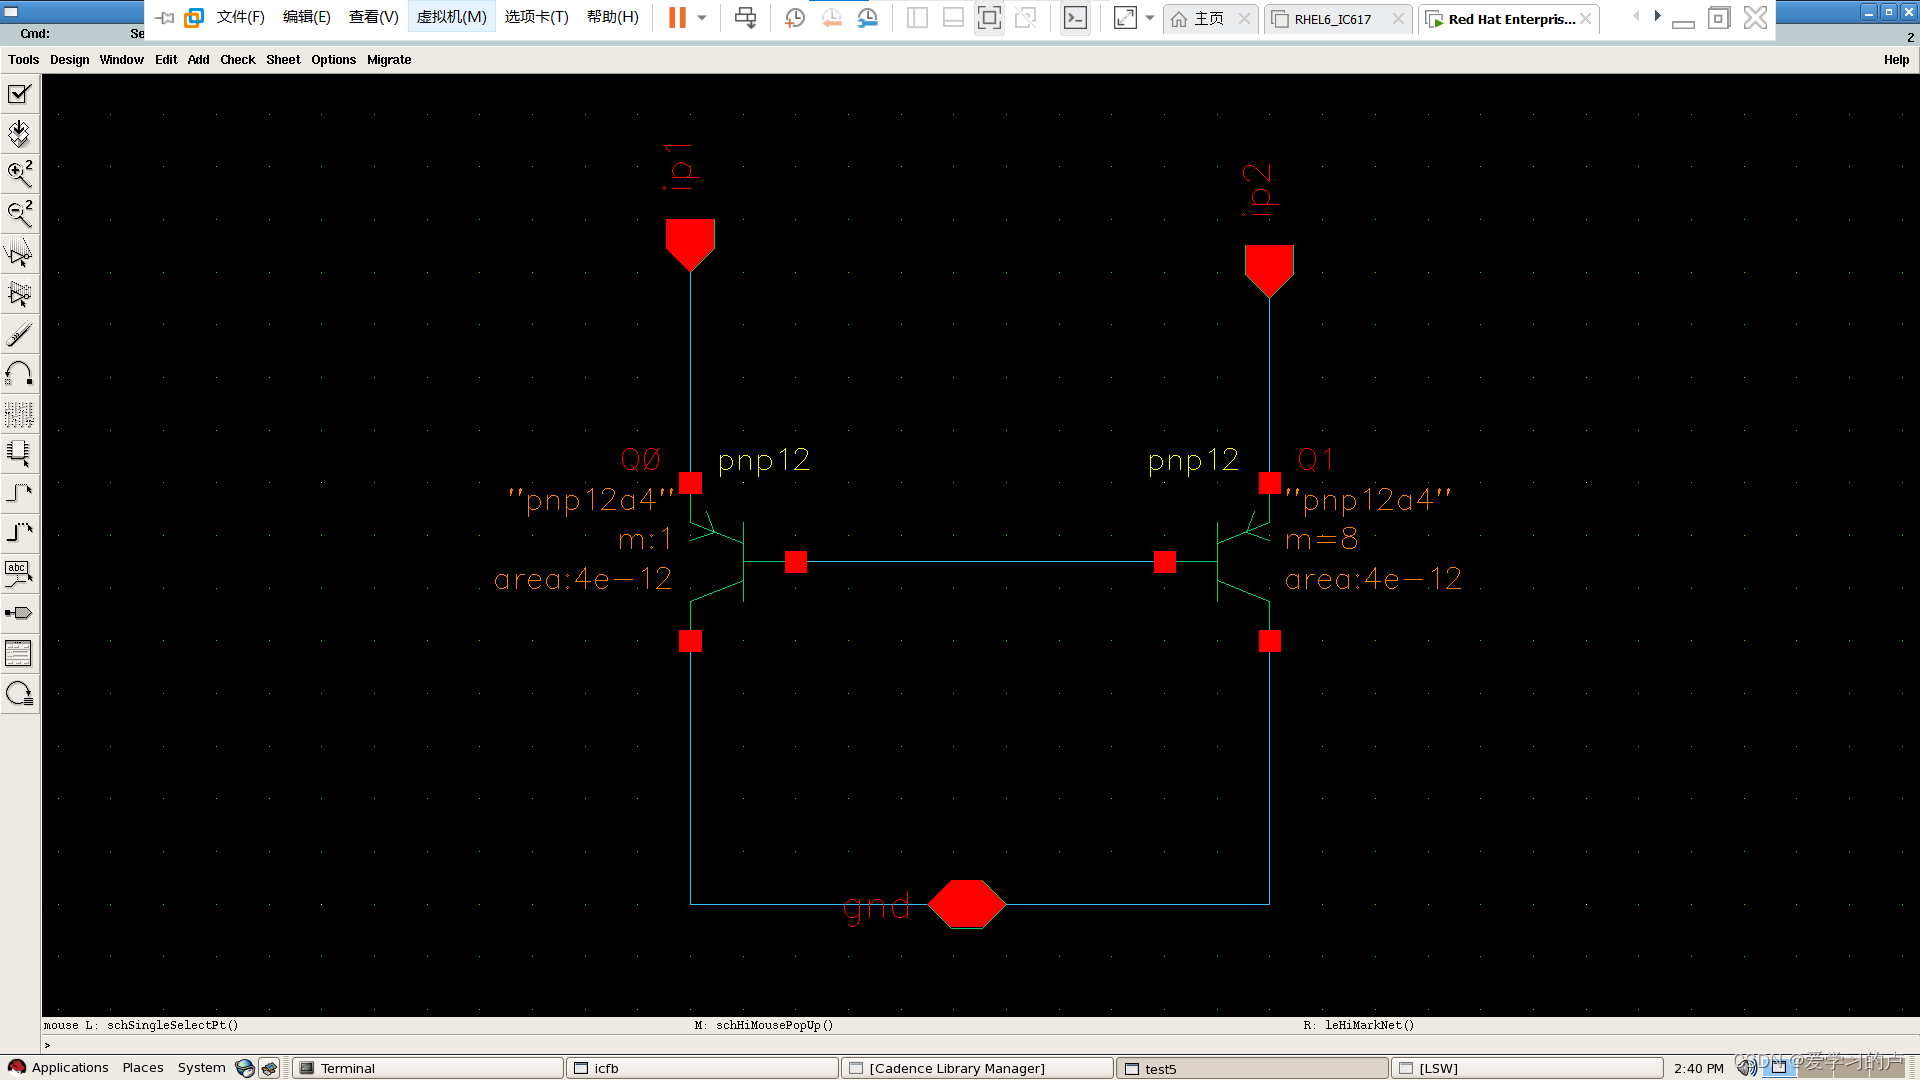Click the Cadence Library Manager taskbar button

[x=956, y=1068]
